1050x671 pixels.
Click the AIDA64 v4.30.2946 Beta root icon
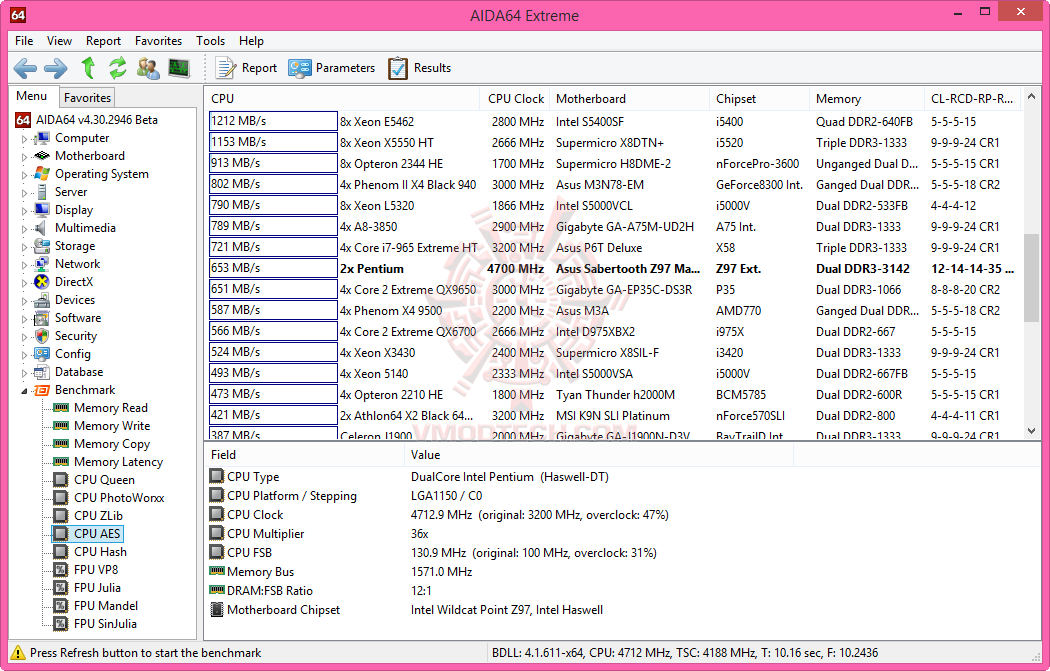23,120
